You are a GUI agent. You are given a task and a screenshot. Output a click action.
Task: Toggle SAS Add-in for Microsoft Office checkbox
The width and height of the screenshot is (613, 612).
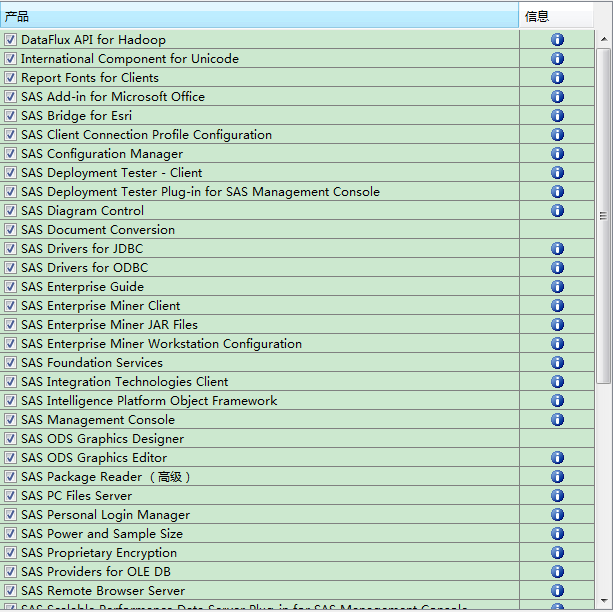11,97
